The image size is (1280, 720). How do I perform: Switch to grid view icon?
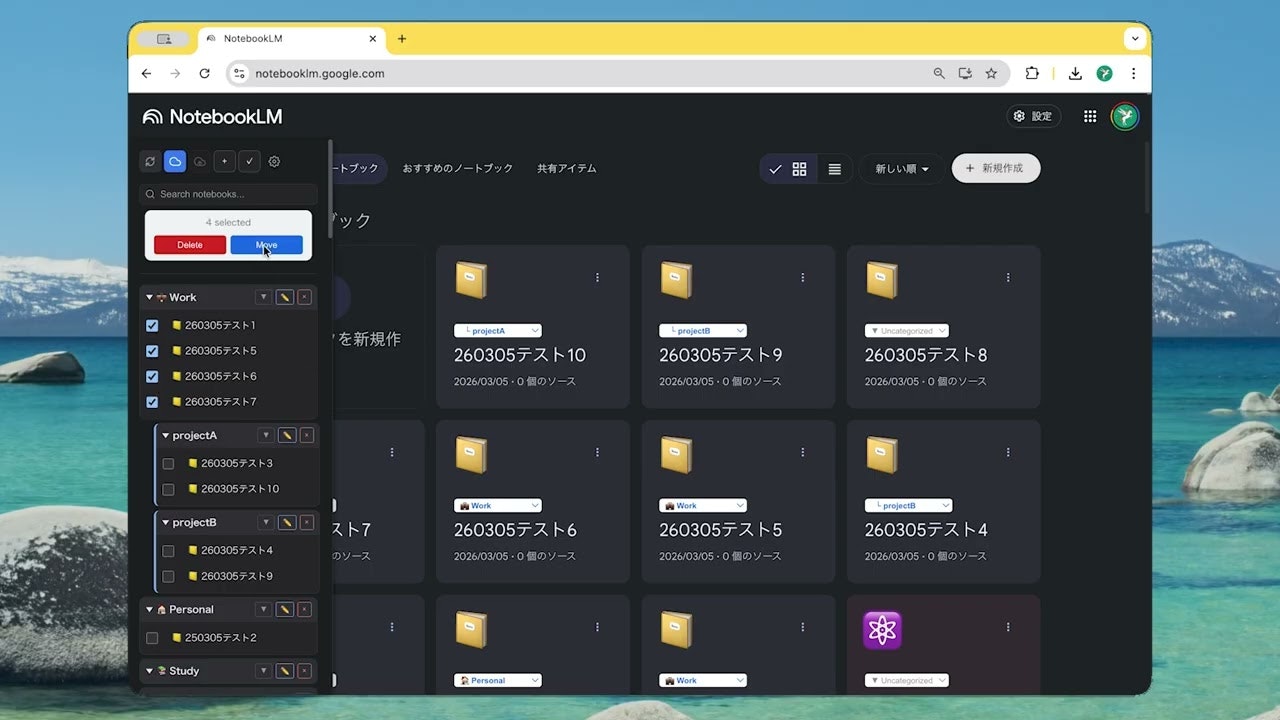(x=788, y=169)
